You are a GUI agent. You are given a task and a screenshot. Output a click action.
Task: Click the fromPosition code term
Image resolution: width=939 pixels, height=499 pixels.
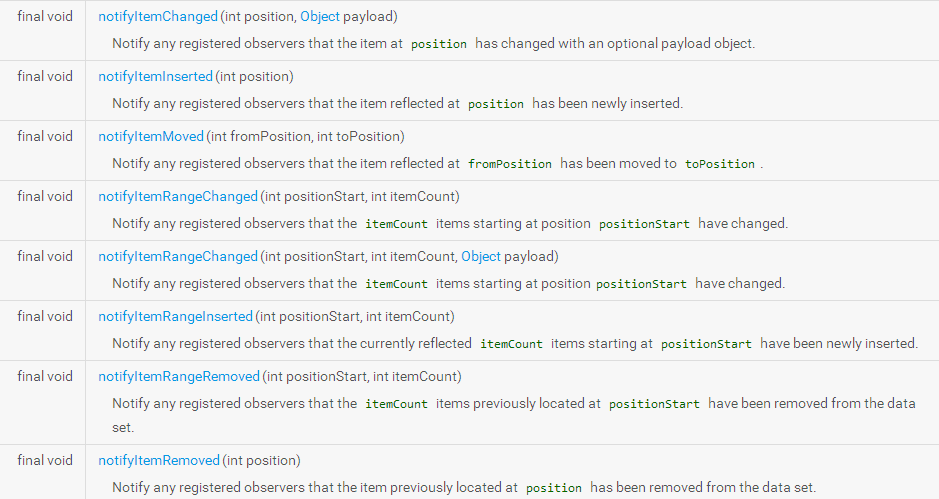coord(510,164)
